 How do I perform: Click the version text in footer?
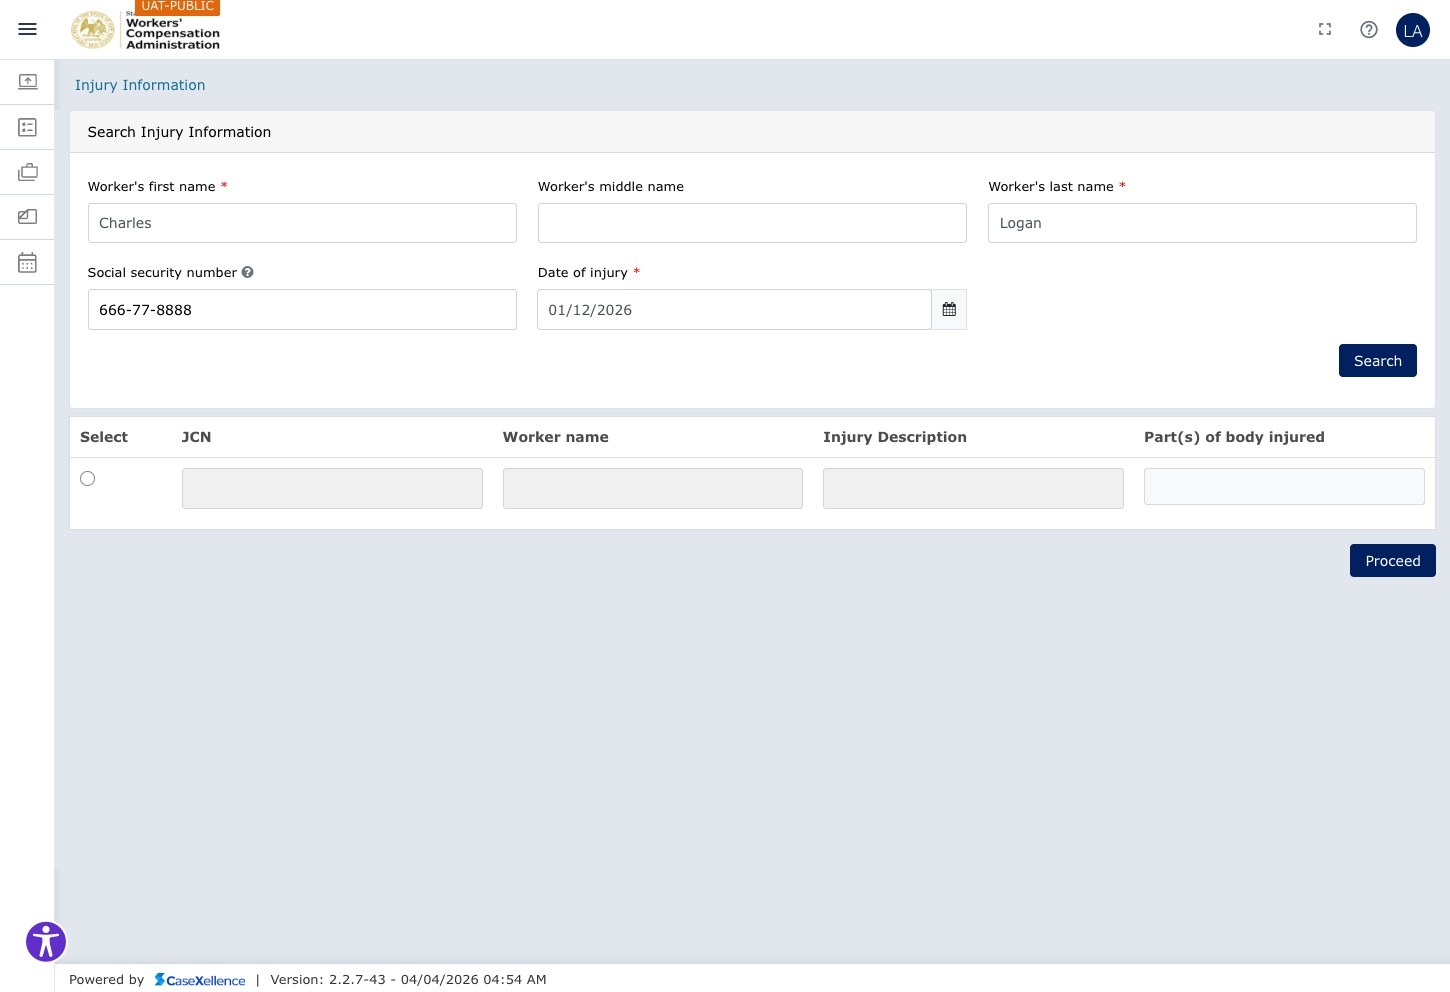(x=408, y=980)
